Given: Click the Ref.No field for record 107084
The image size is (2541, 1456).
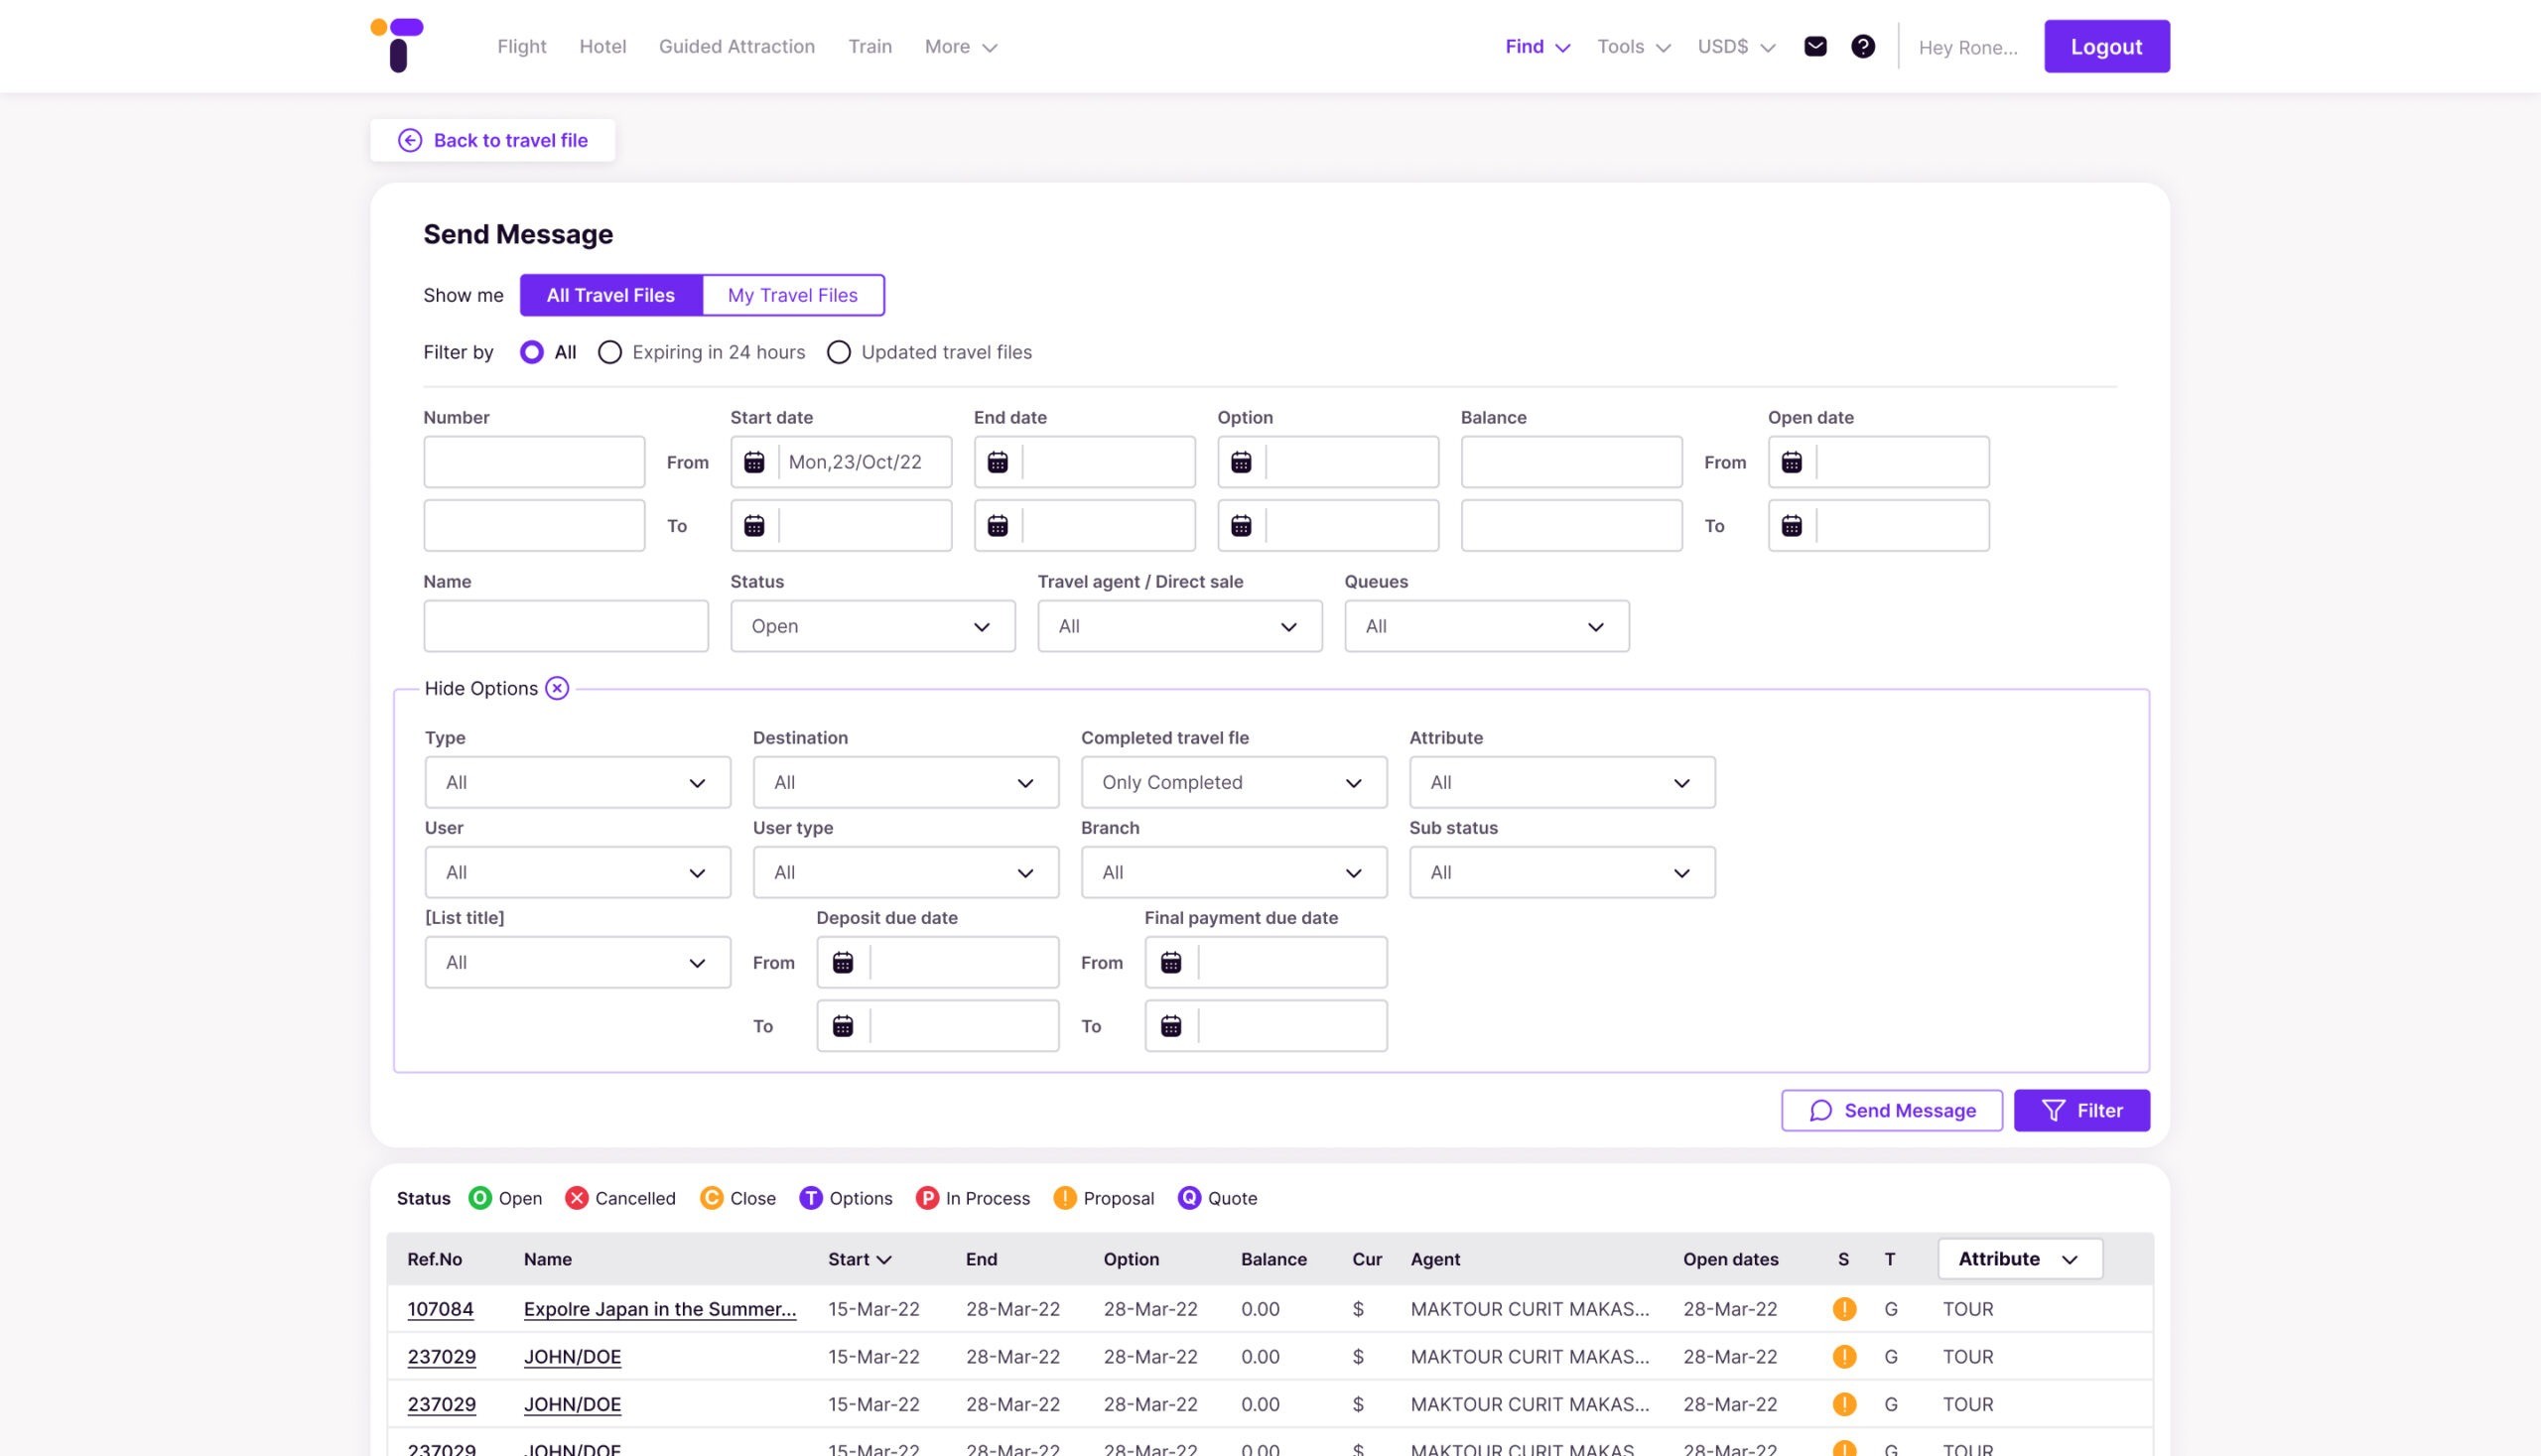Looking at the screenshot, I should pos(438,1307).
